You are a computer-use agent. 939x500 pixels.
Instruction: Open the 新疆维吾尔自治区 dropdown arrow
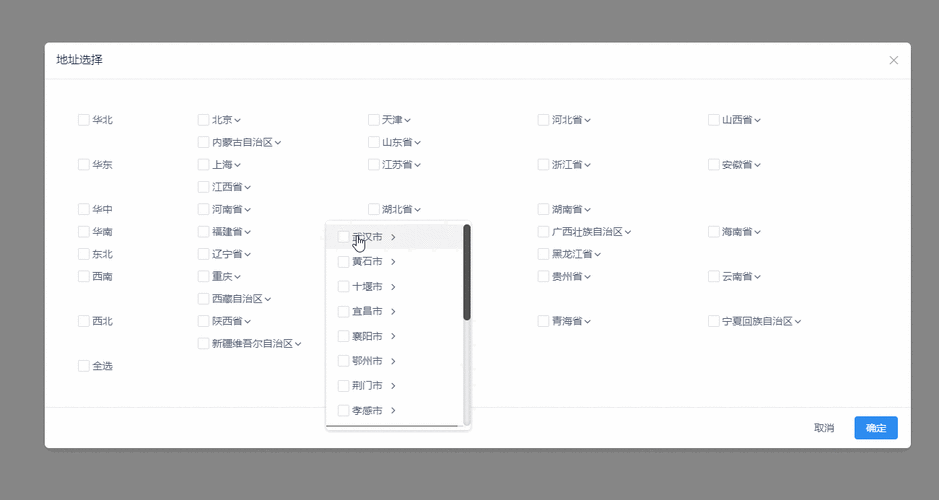tap(298, 344)
